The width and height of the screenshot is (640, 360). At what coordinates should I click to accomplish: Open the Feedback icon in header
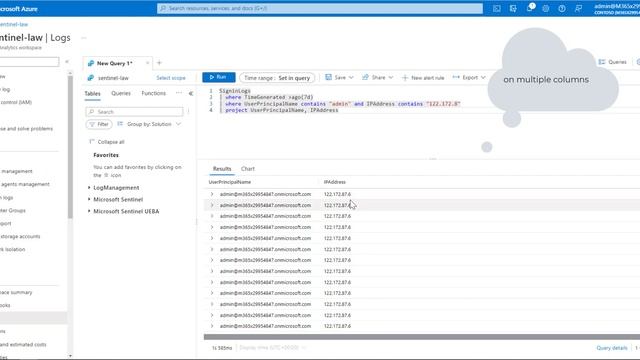click(x=578, y=8)
